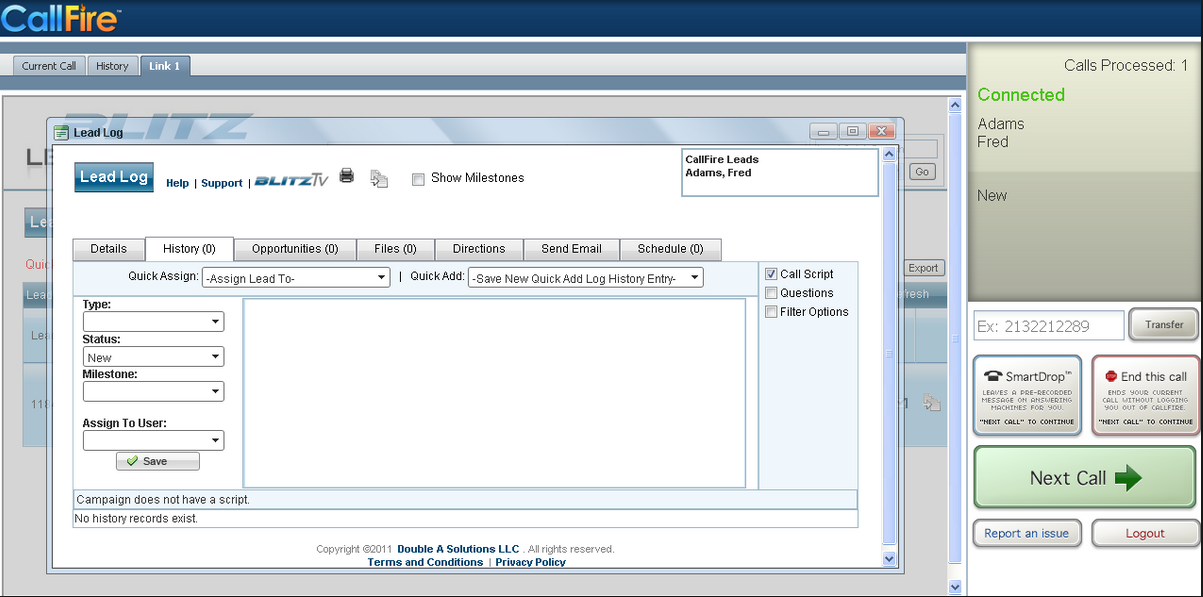The width and height of the screenshot is (1203, 597).
Task: Click the printer icon in Lead Log
Action: [347, 176]
